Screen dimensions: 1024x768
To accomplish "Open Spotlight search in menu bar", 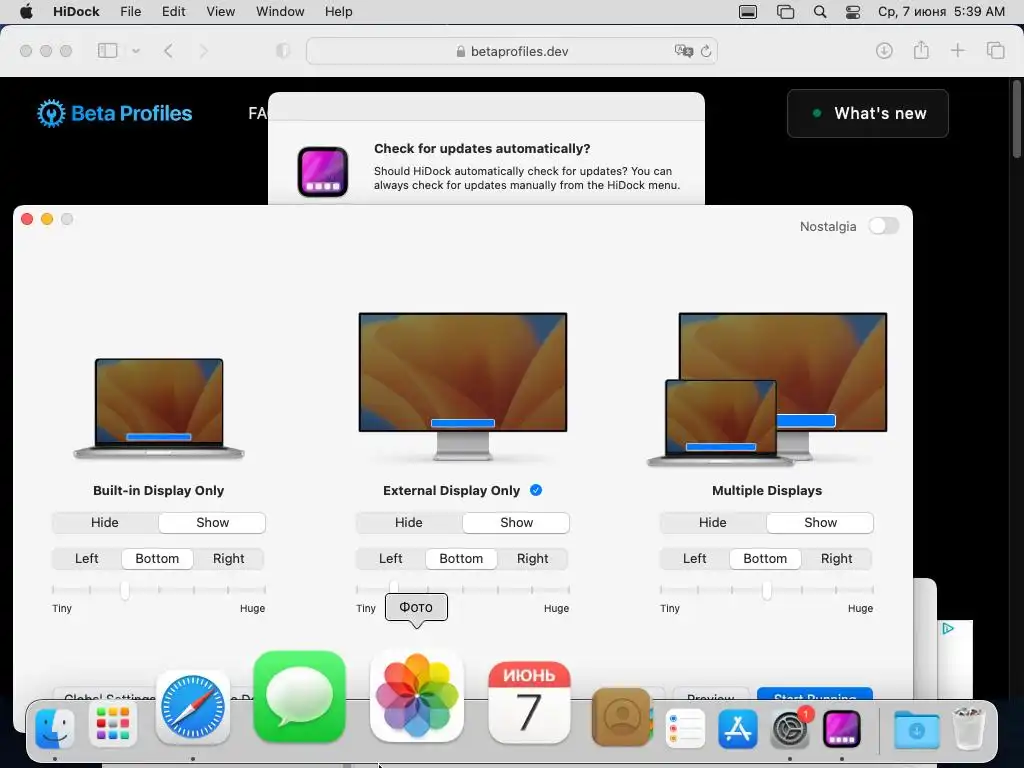I will pos(820,12).
